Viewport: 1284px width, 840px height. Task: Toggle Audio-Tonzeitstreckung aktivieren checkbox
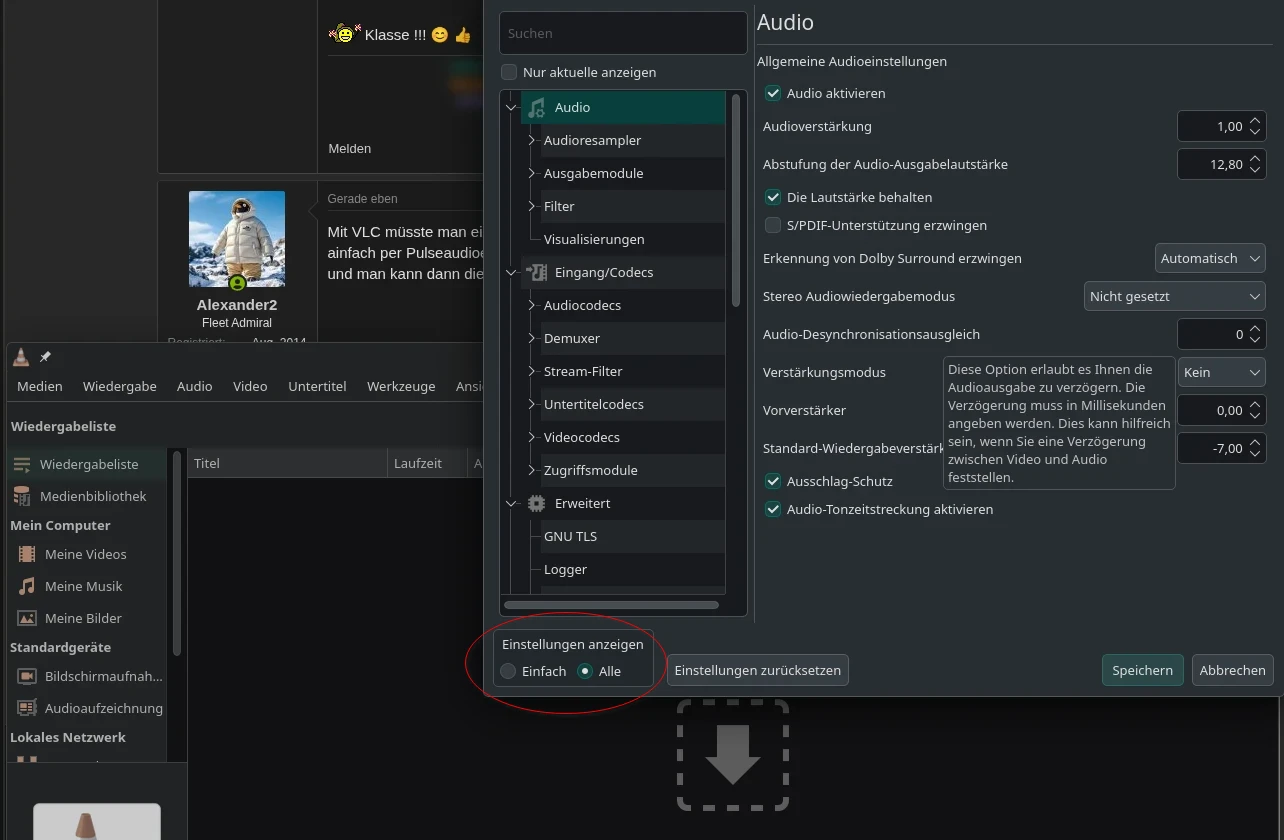coord(773,509)
